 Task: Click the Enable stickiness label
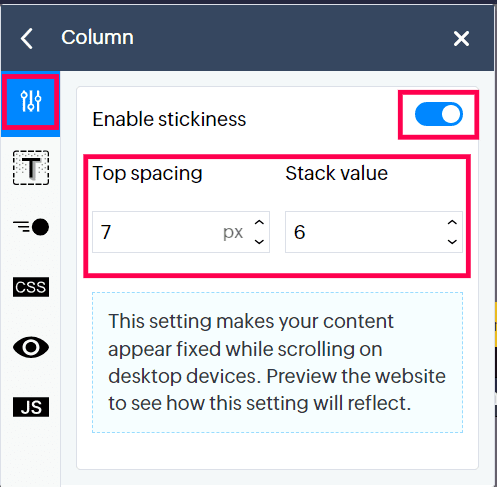point(169,119)
